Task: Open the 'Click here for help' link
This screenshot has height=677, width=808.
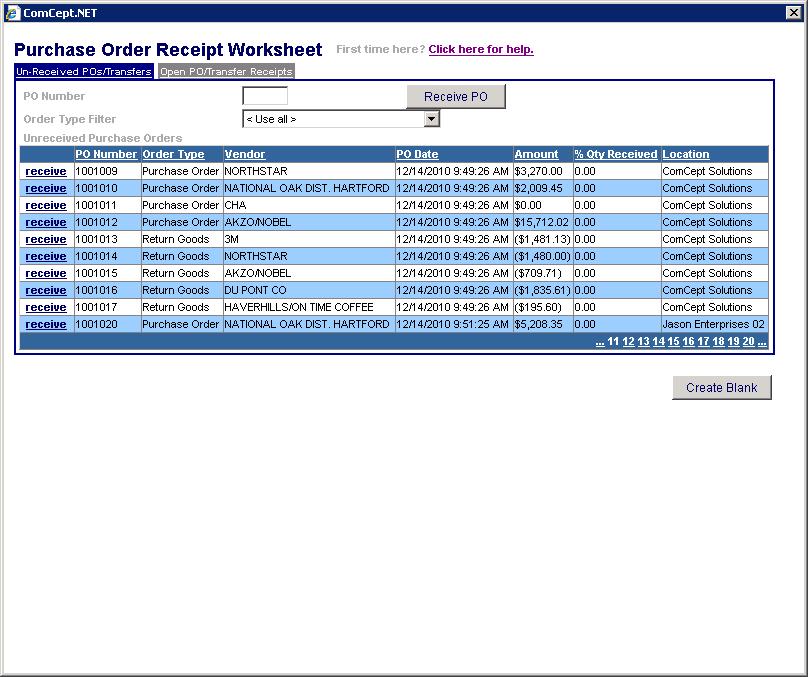Action: click(x=480, y=50)
